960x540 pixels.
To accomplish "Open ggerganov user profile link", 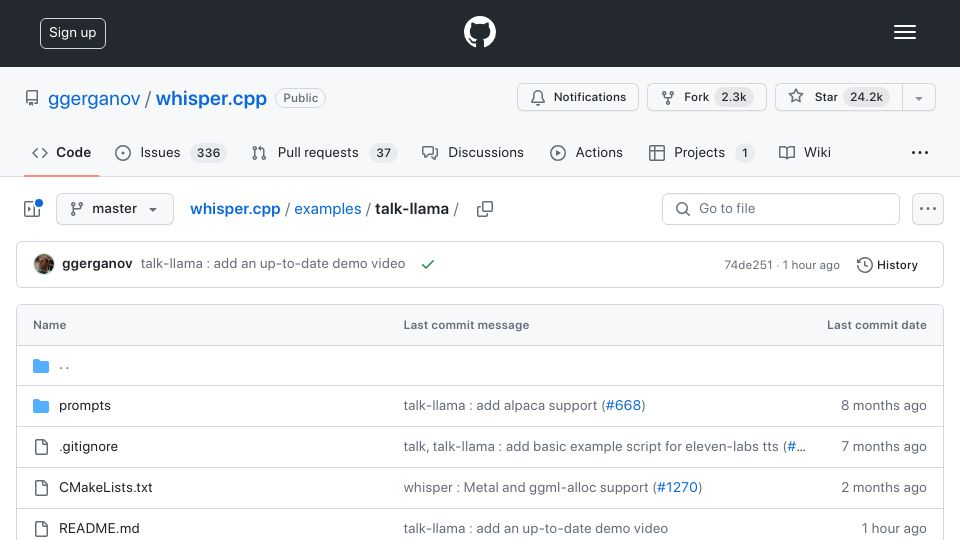I will click(x=94, y=98).
